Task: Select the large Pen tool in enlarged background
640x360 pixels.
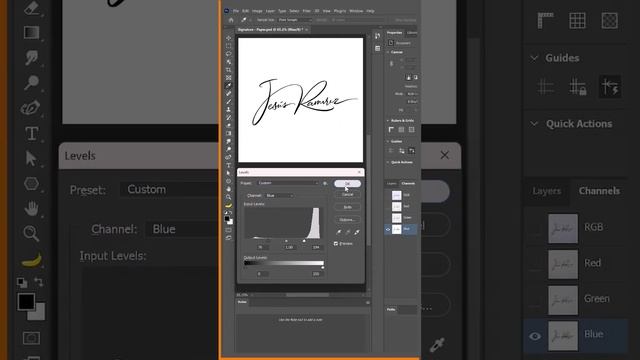Action: tap(31, 108)
